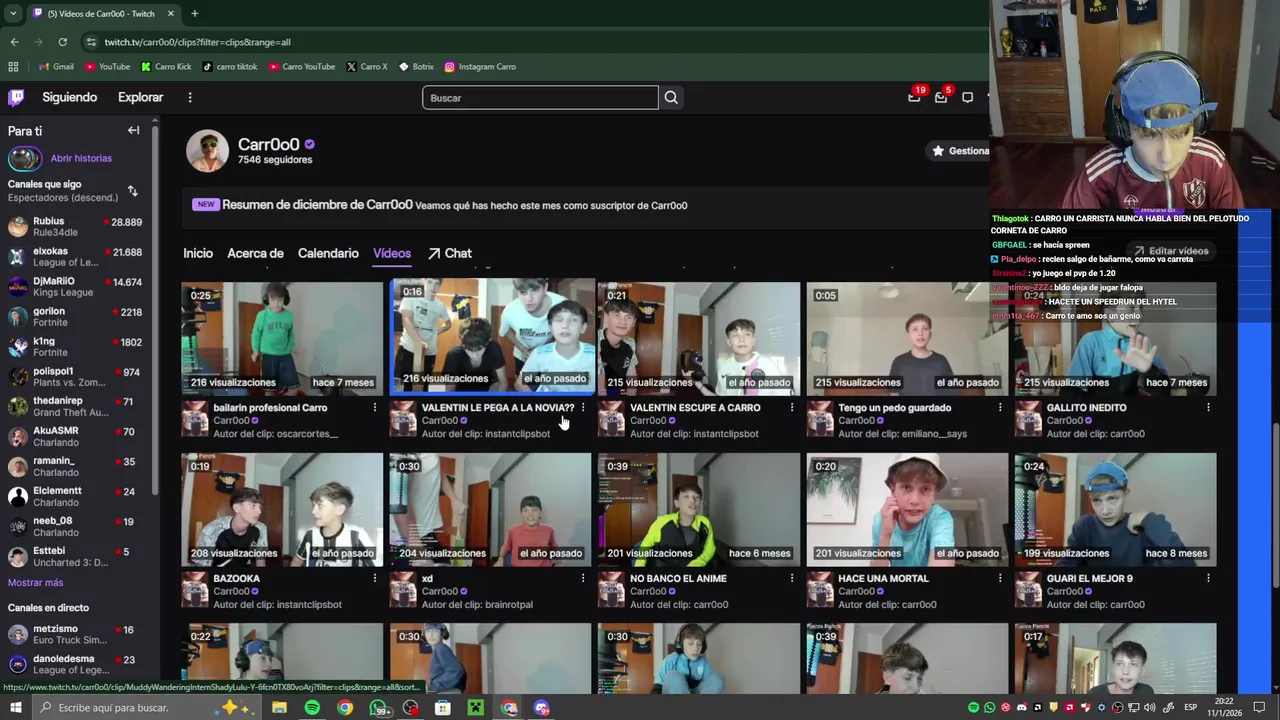Play the VALENTIN ESCUPE A CARRO thumbnail
1280x720 pixels.
(x=699, y=337)
